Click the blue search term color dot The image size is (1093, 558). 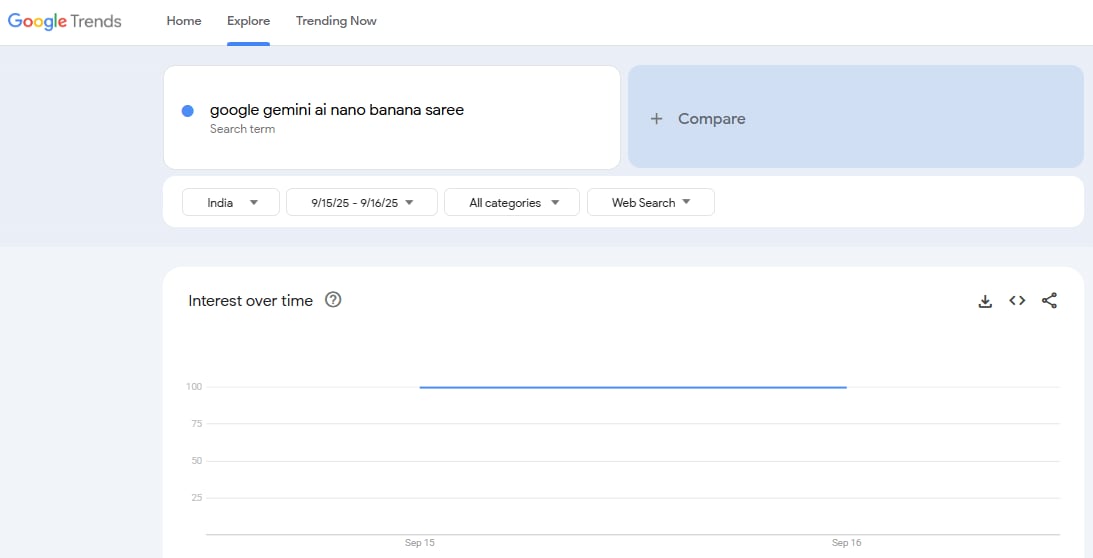188,111
